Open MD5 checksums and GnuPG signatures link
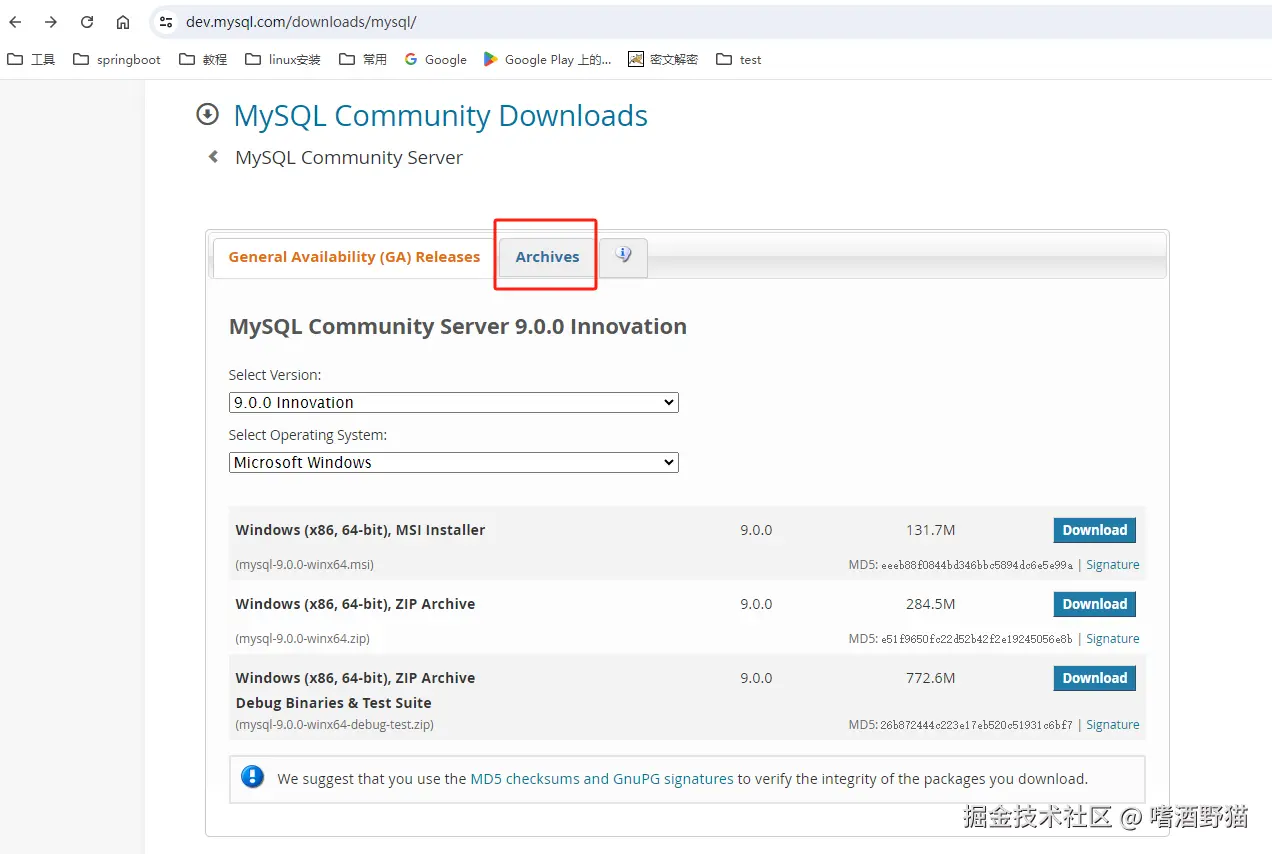 [x=602, y=778]
